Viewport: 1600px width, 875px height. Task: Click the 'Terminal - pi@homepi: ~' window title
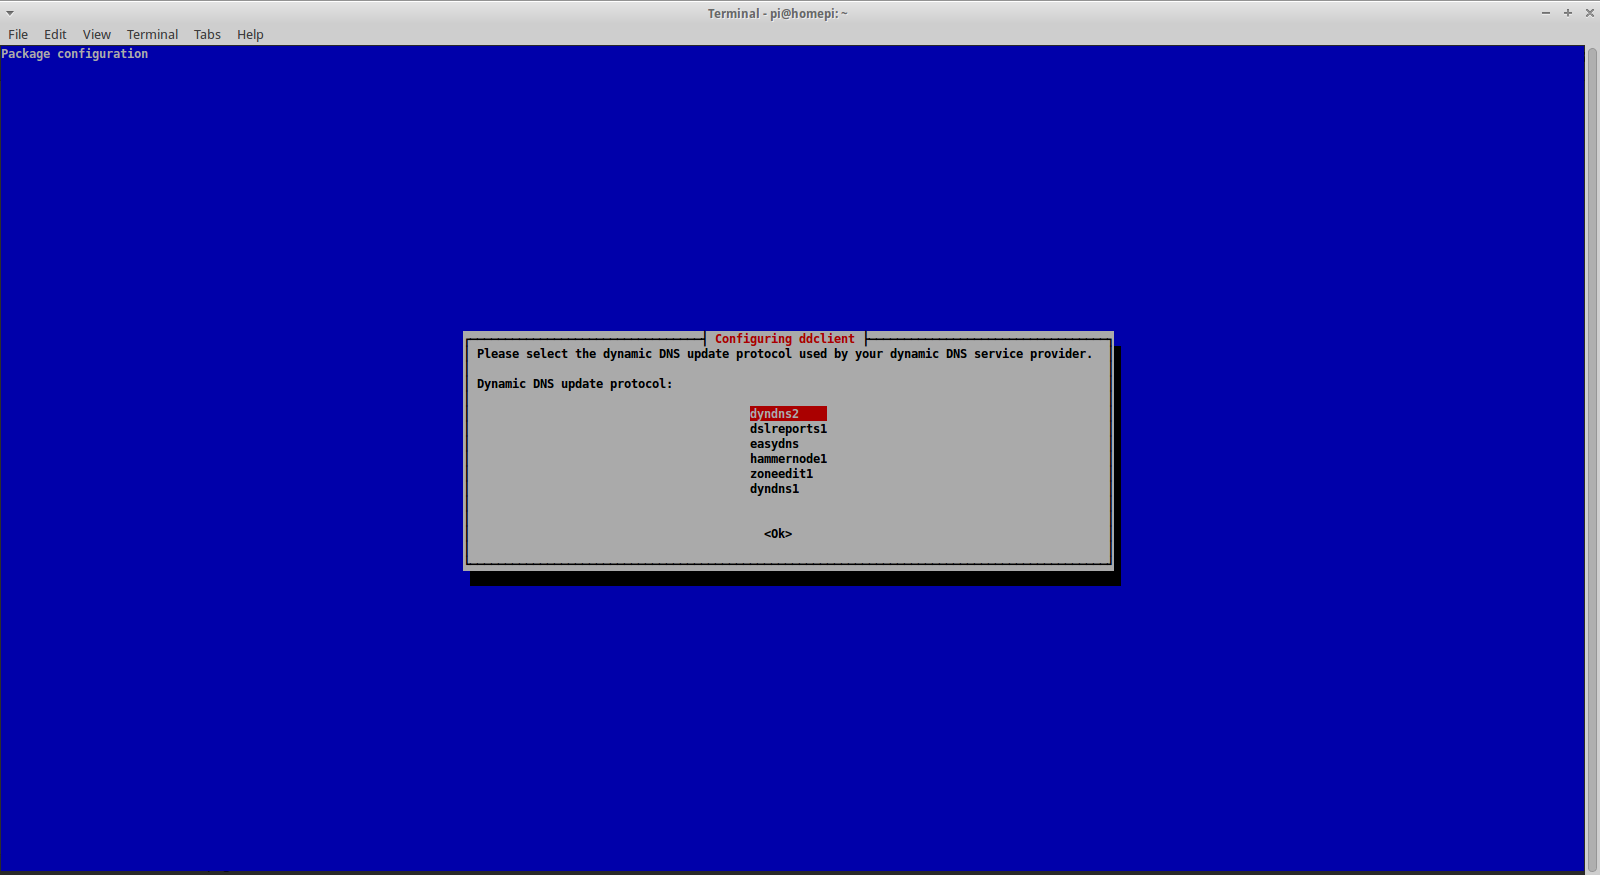(x=777, y=13)
